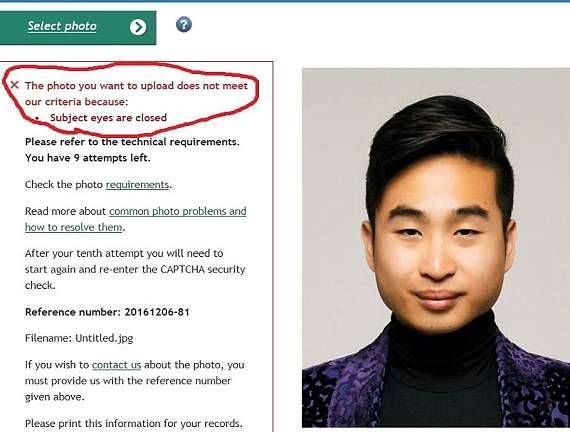Click the CAPTCHA security check paragraph
The image size is (570, 432).
pyautogui.click(x=135, y=269)
